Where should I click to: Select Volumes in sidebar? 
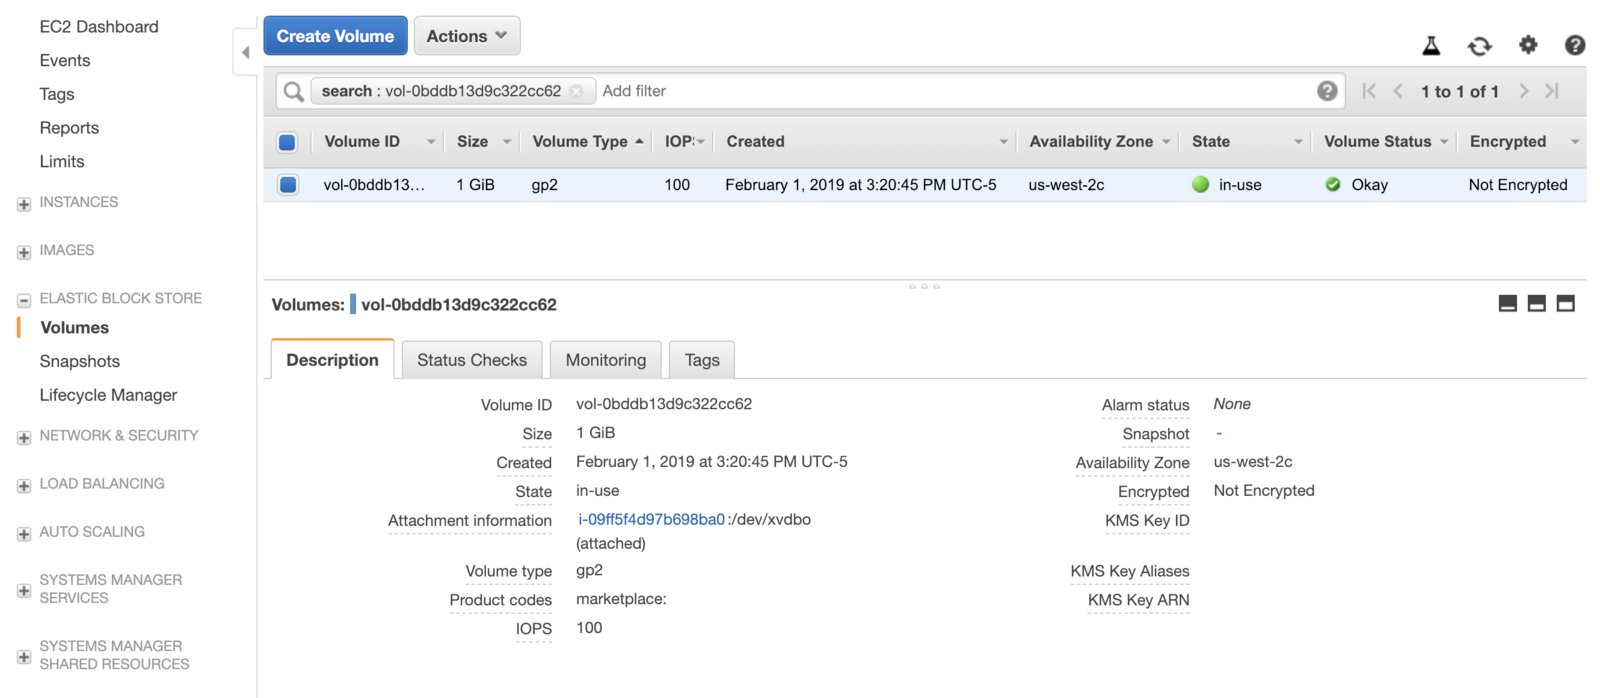point(75,328)
